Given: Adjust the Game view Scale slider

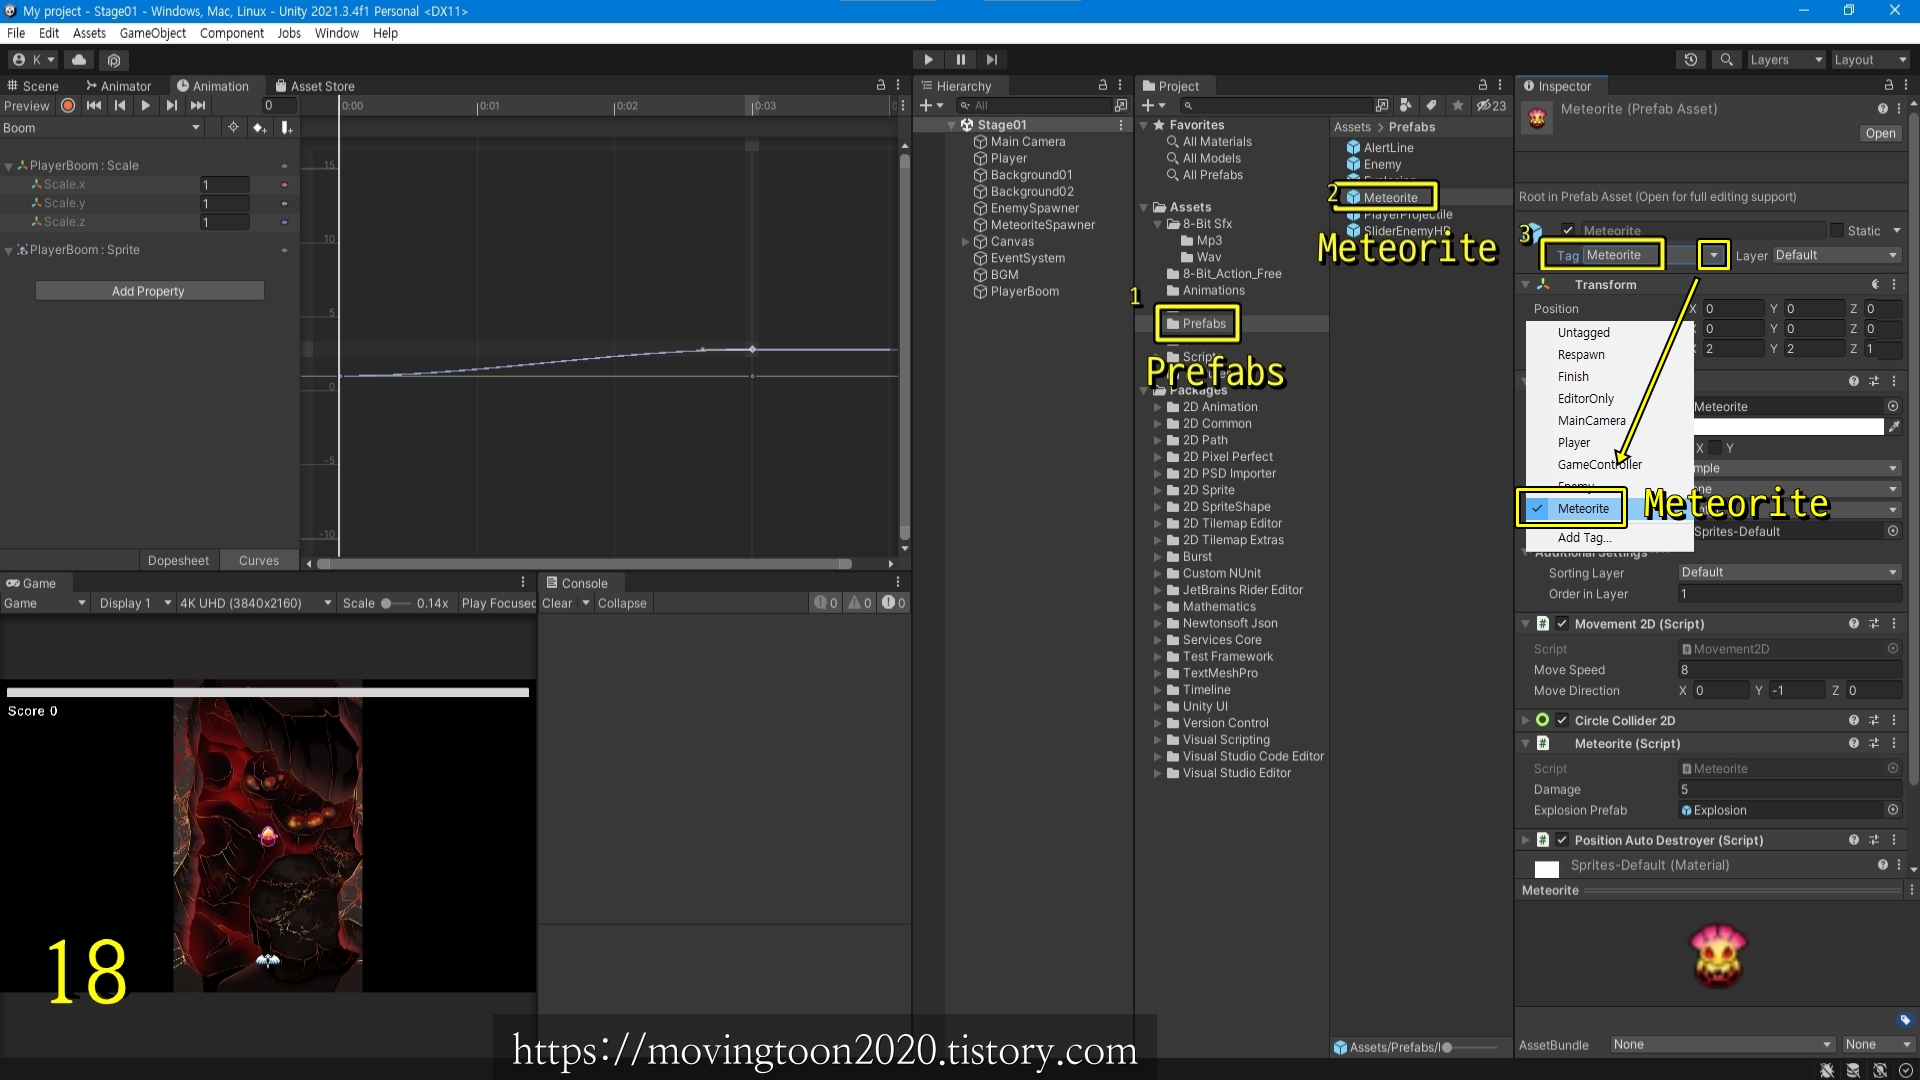Looking at the screenshot, I should [395, 604].
